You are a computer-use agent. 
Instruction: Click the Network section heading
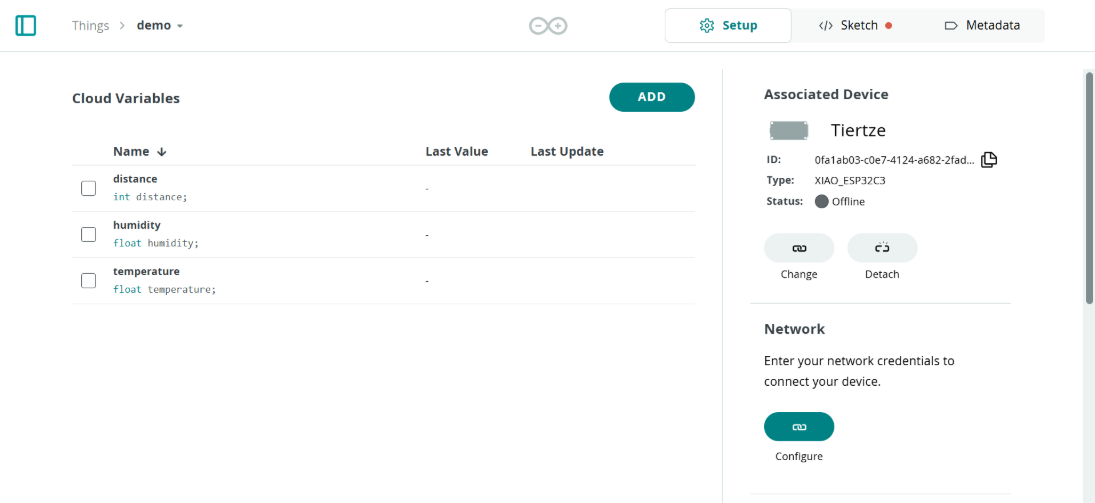coord(795,329)
